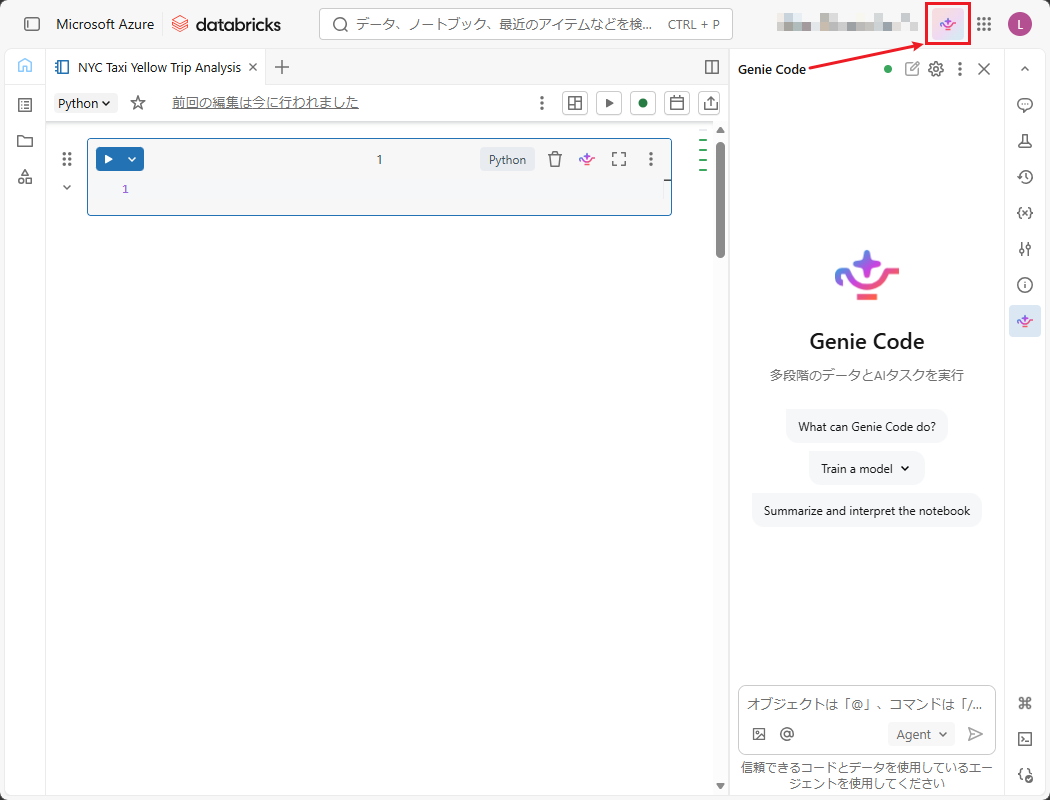Click the Genie Code icon in top bar

pyautogui.click(x=948, y=24)
